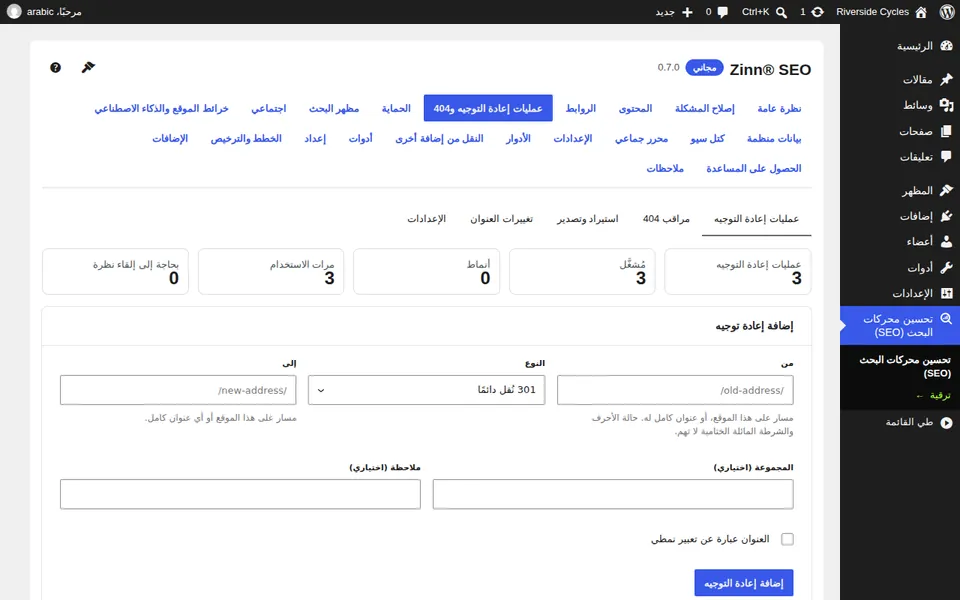Open the أدوات navigation tab in Zinn SEO

click(x=361, y=138)
